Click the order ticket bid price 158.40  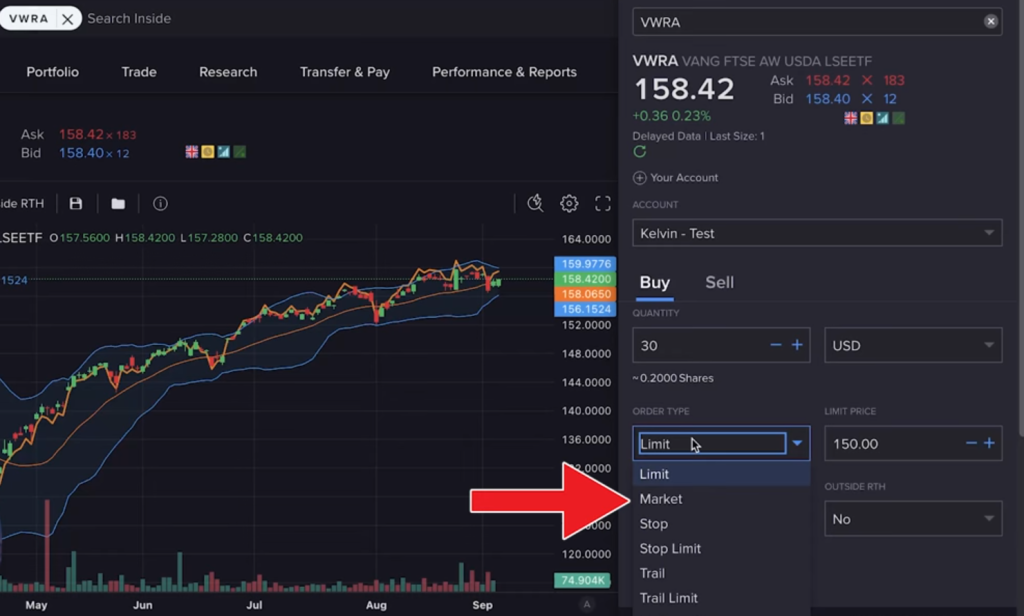point(827,99)
